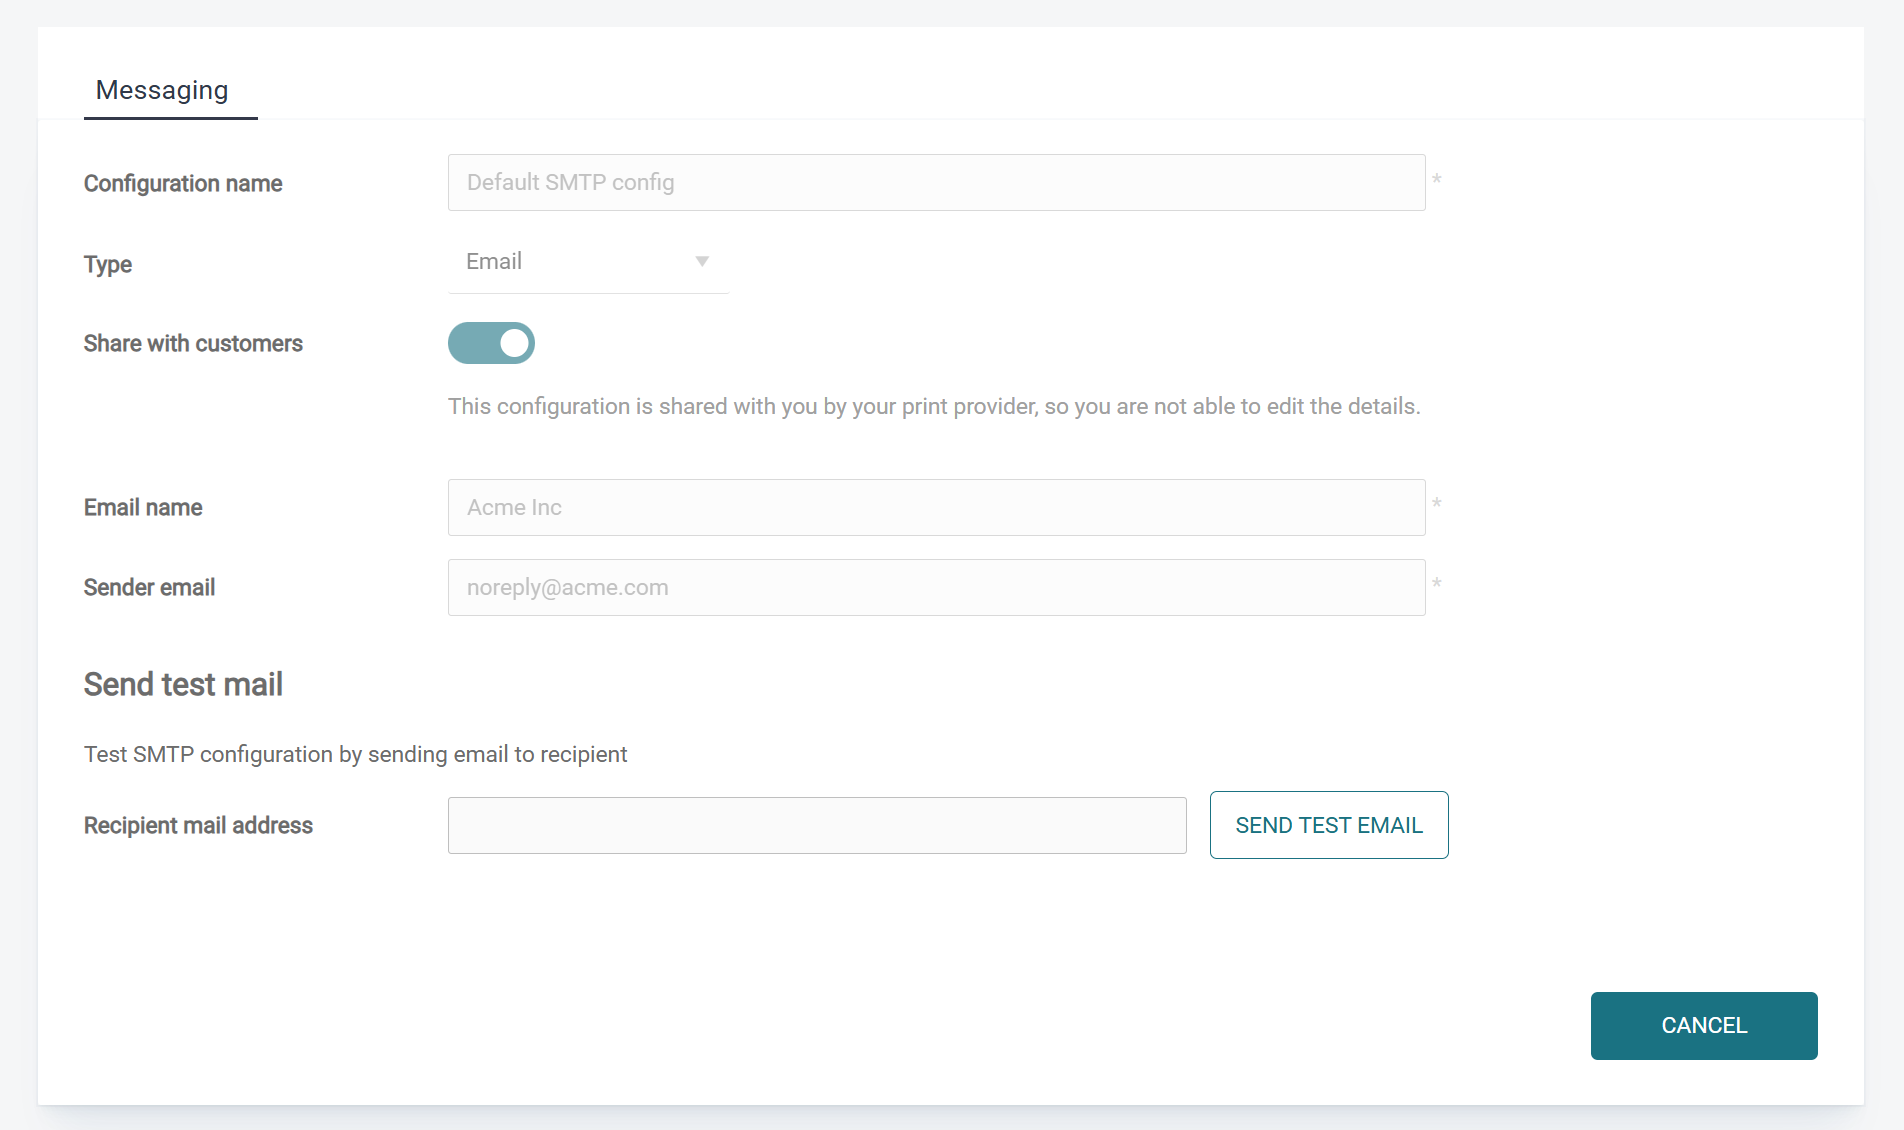Click the "Test SMTP configuration" description text

point(355,755)
